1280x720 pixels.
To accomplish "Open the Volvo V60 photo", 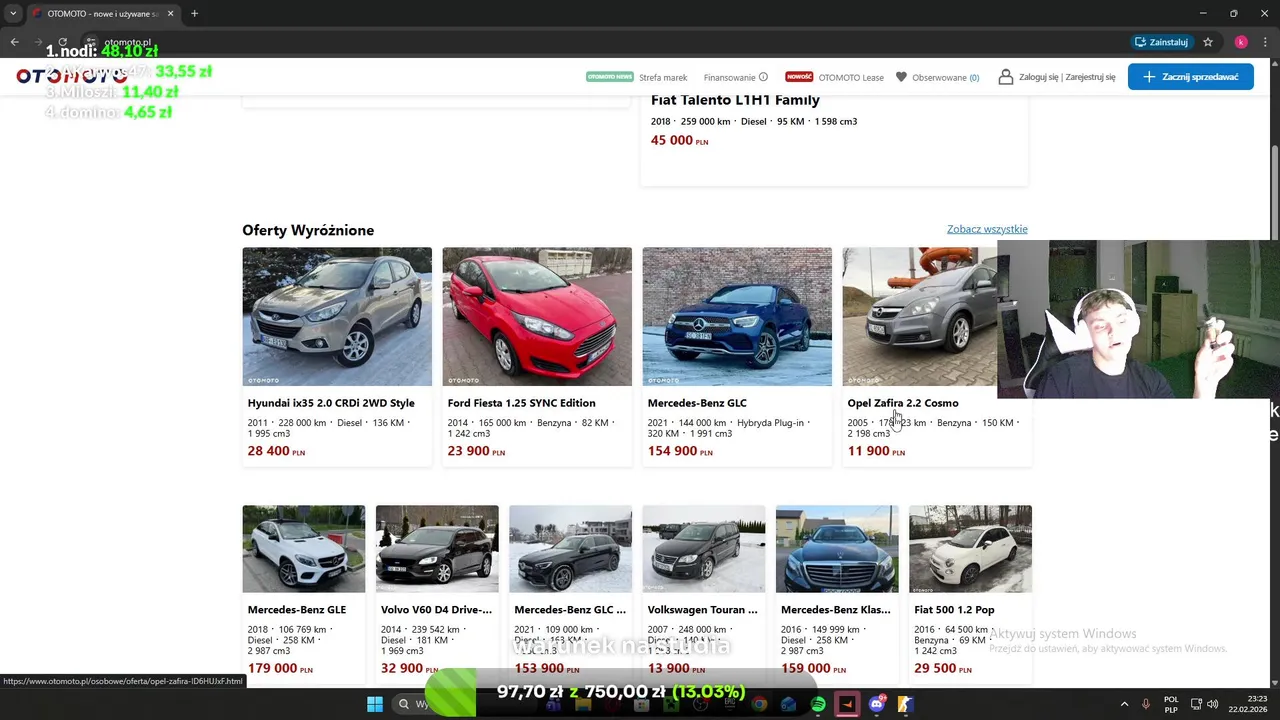I will 437,549.
